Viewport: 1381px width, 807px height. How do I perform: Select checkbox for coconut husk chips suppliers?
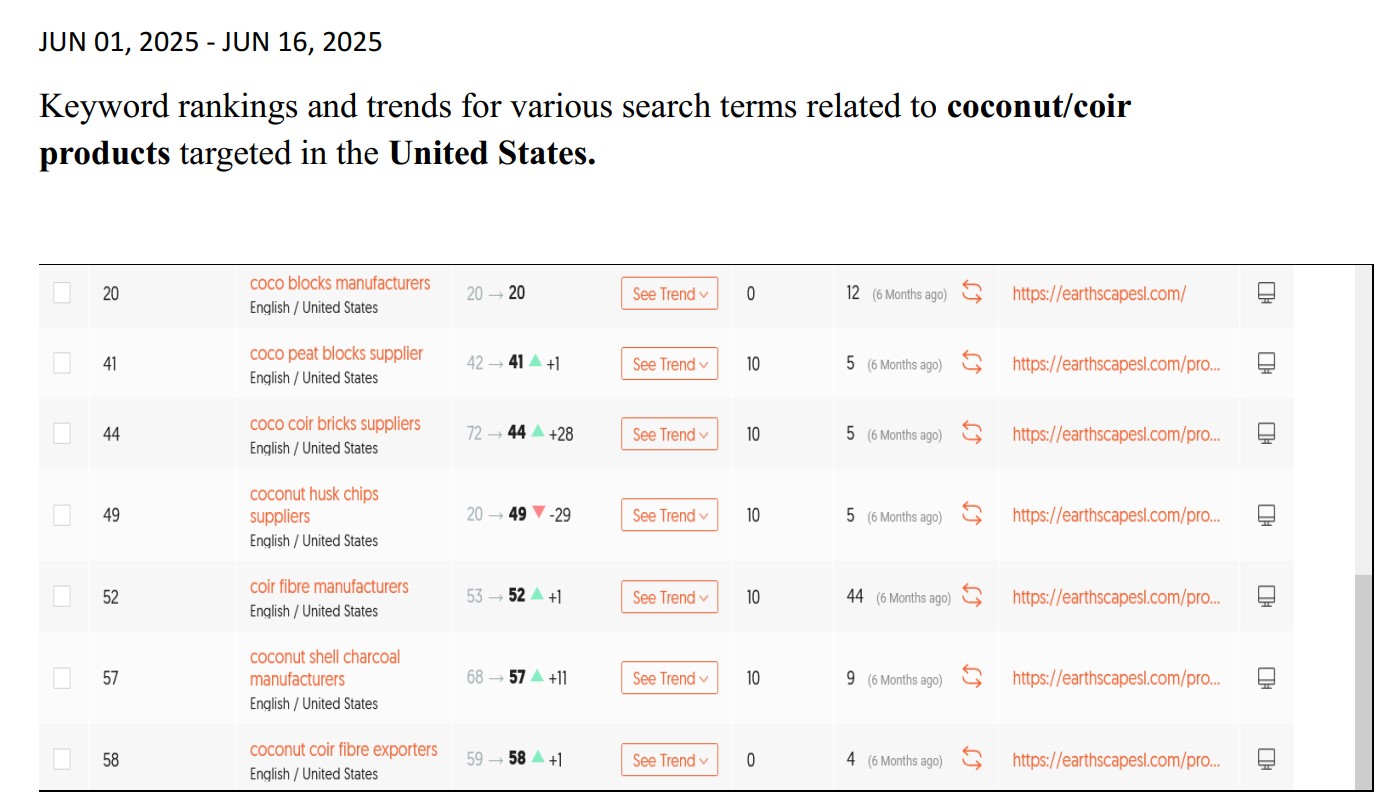(62, 515)
